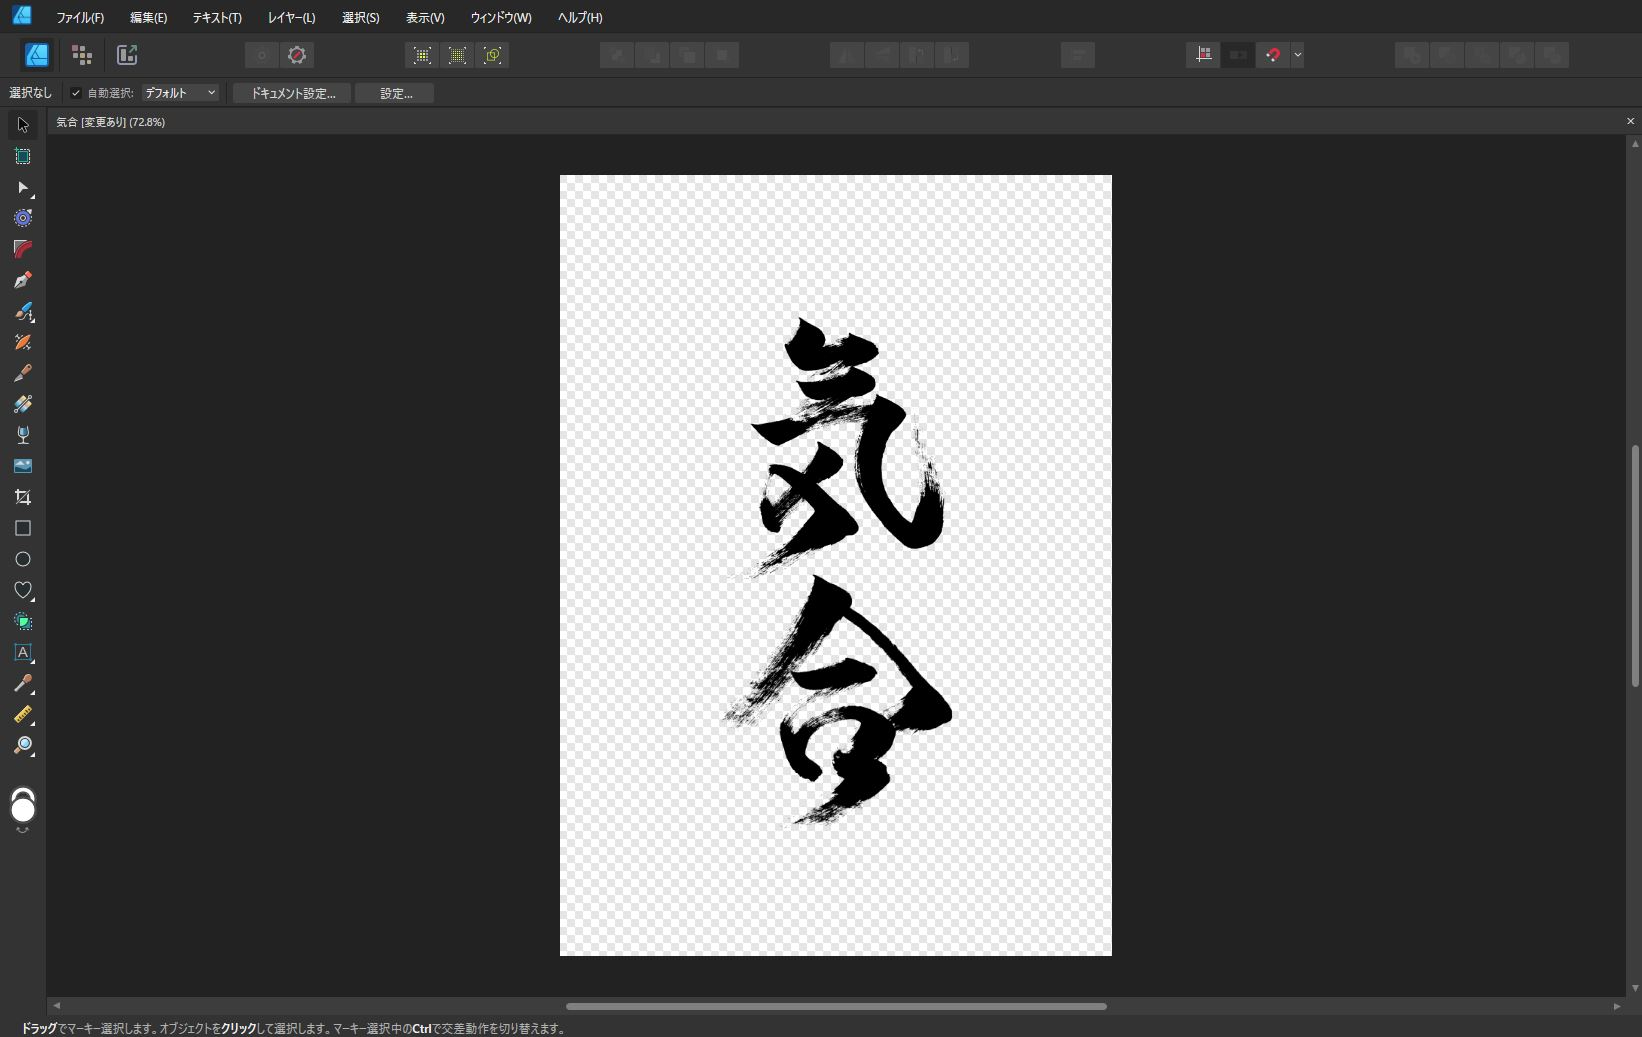Select the Artistic Text tool
The image size is (1642, 1037).
(x=22, y=652)
